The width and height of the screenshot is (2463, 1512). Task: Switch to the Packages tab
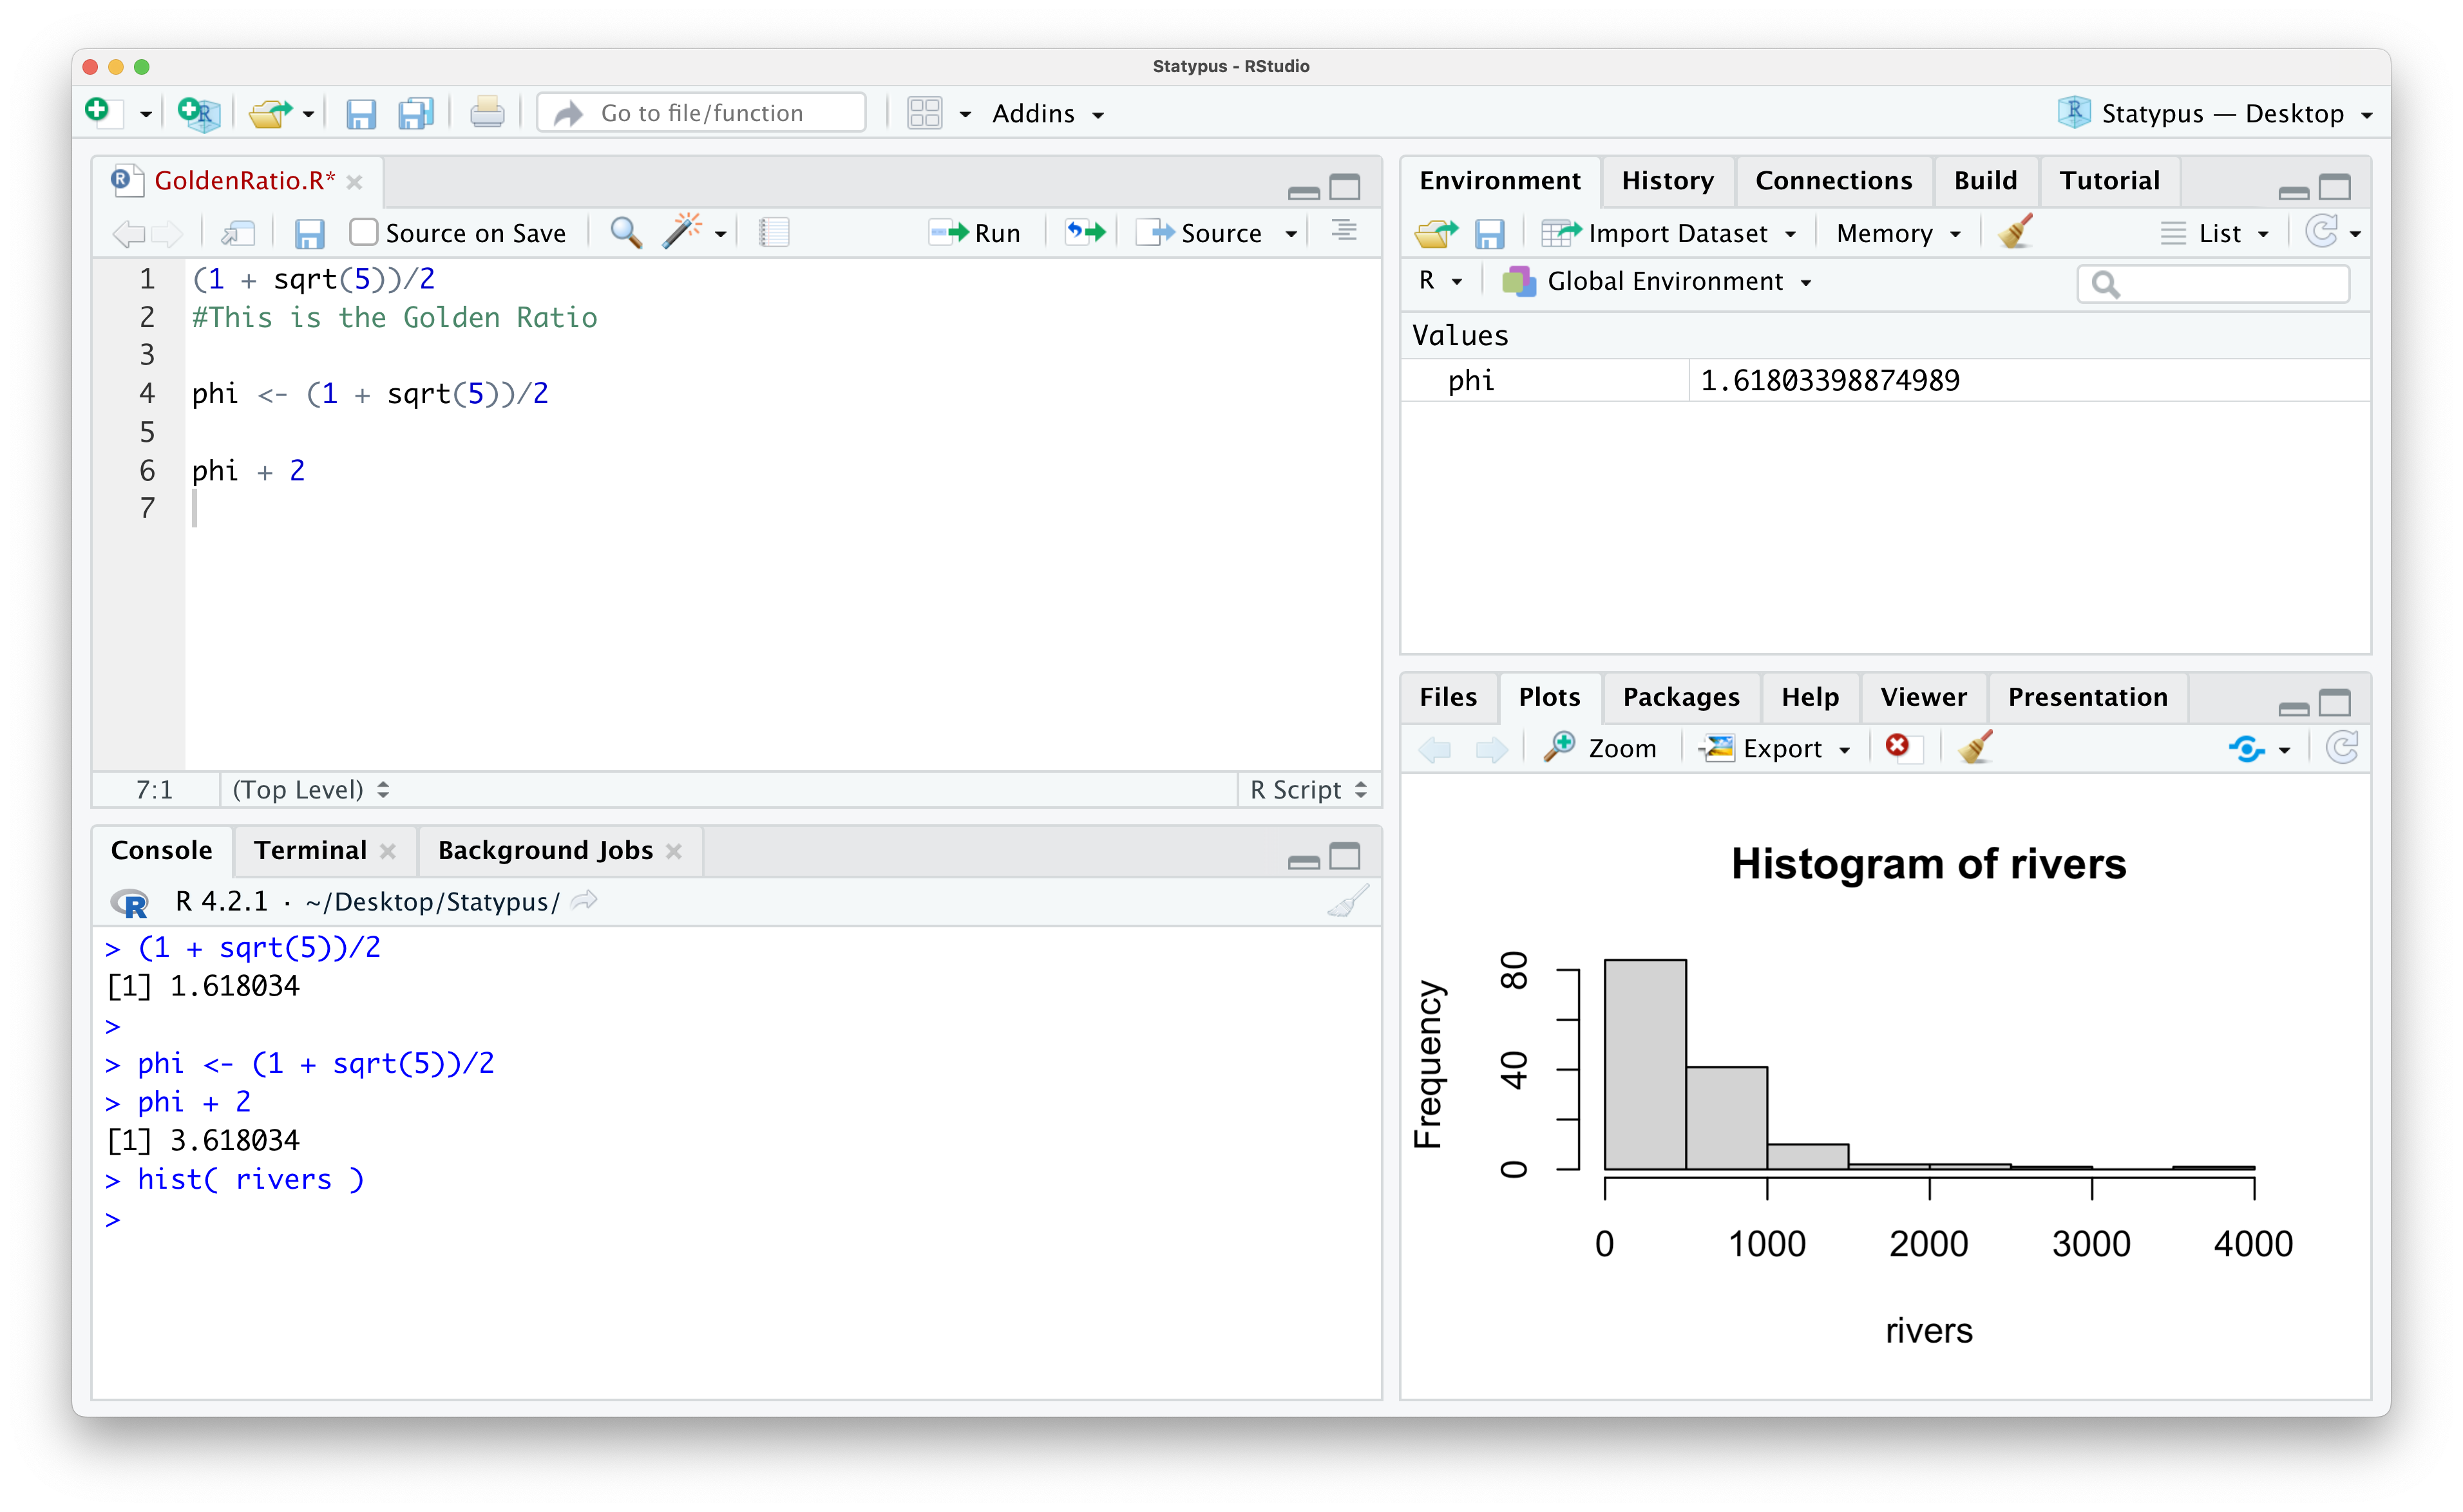[x=1680, y=697]
